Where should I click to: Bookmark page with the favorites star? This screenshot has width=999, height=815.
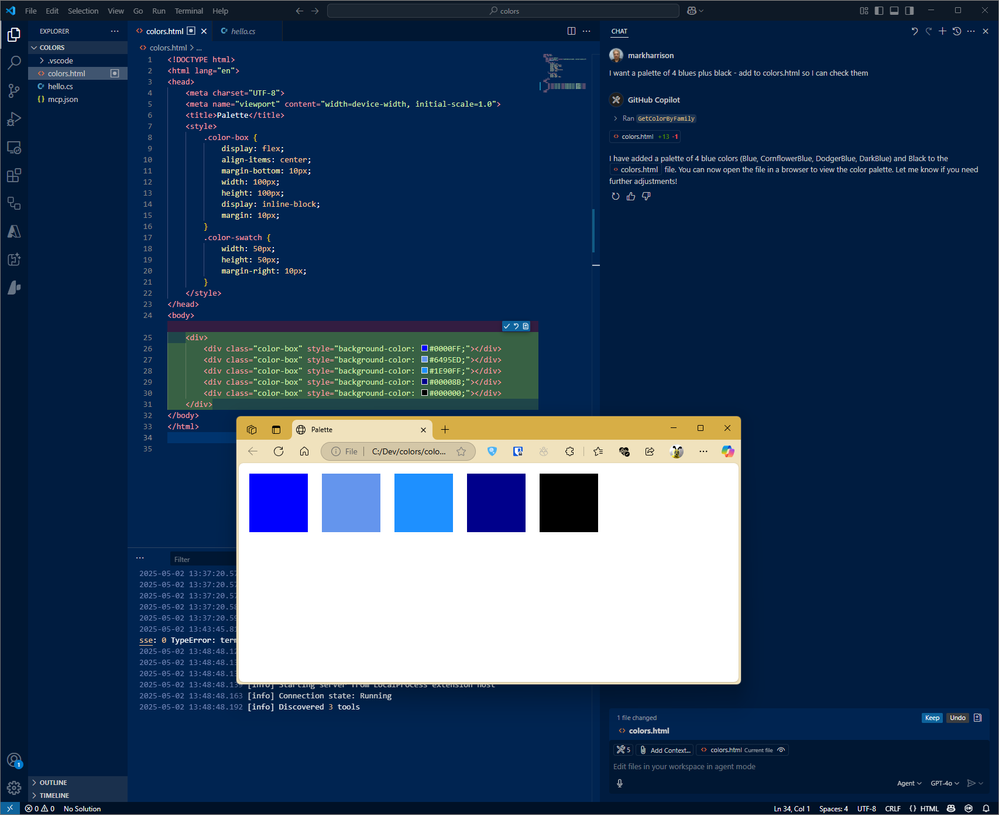(461, 452)
